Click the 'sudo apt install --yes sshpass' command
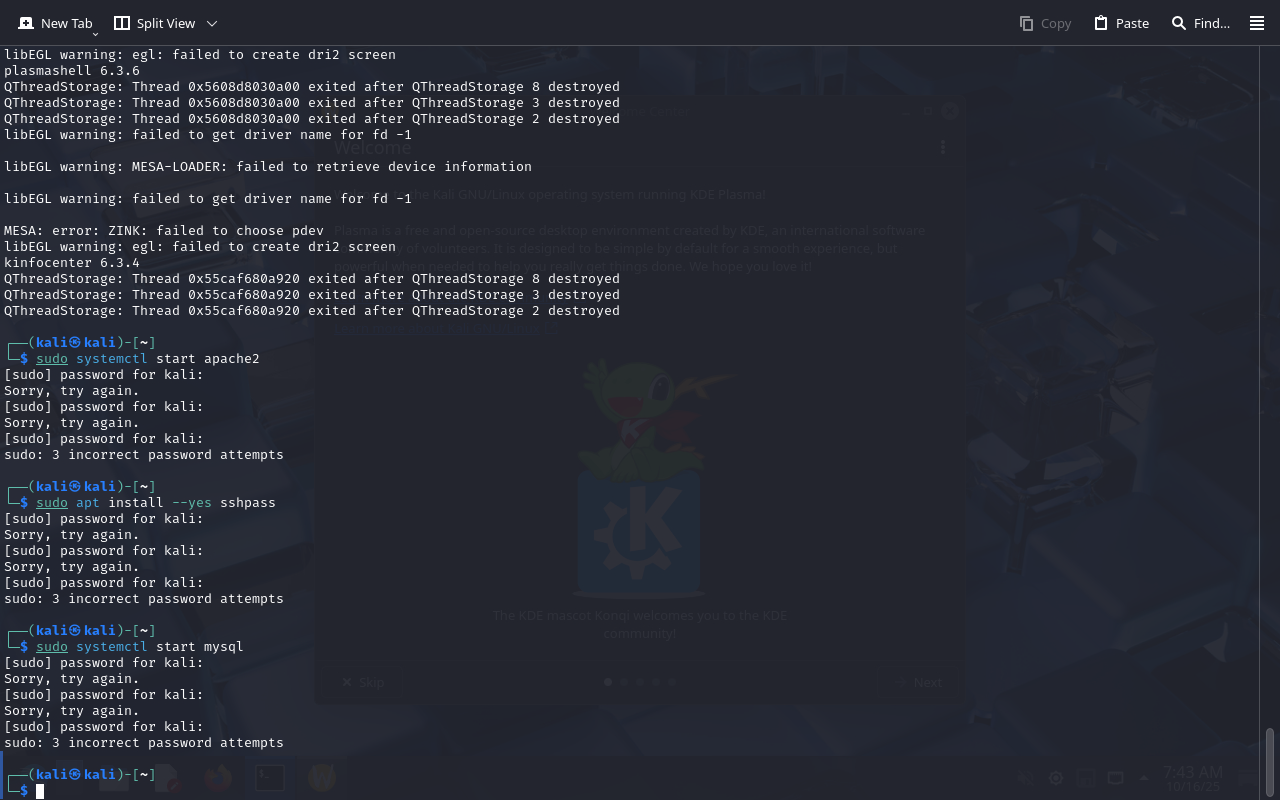The height and width of the screenshot is (800, 1280). (156, 503)
